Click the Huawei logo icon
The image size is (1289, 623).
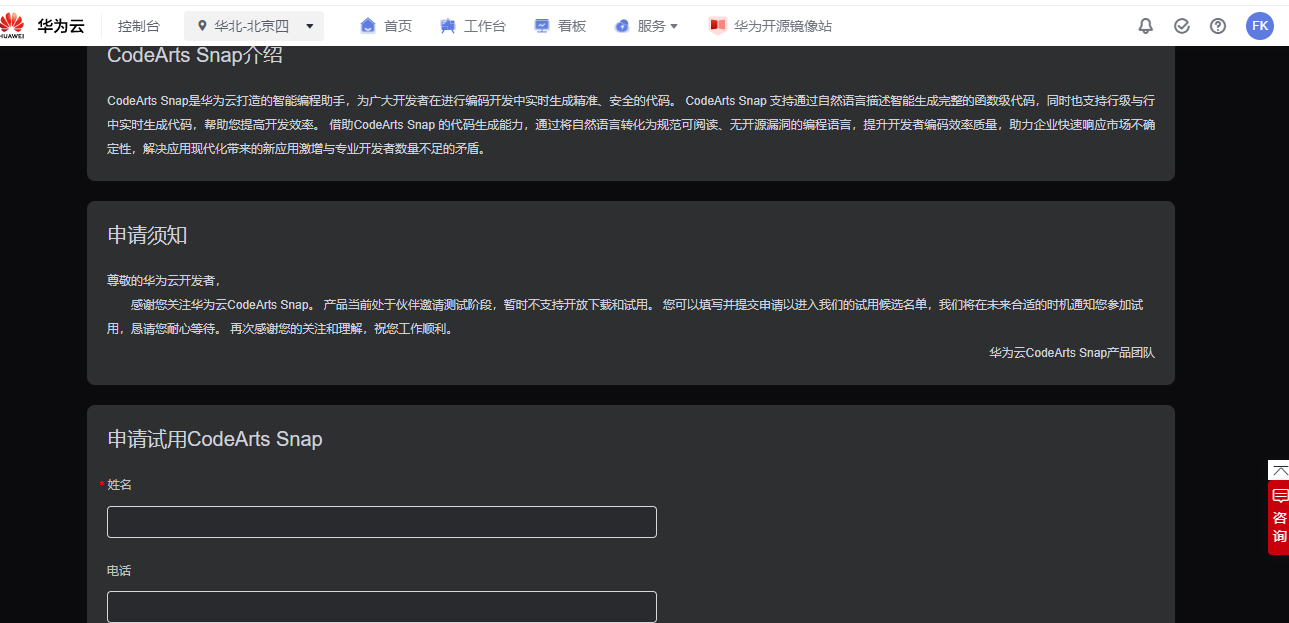(x=12, y=27)
